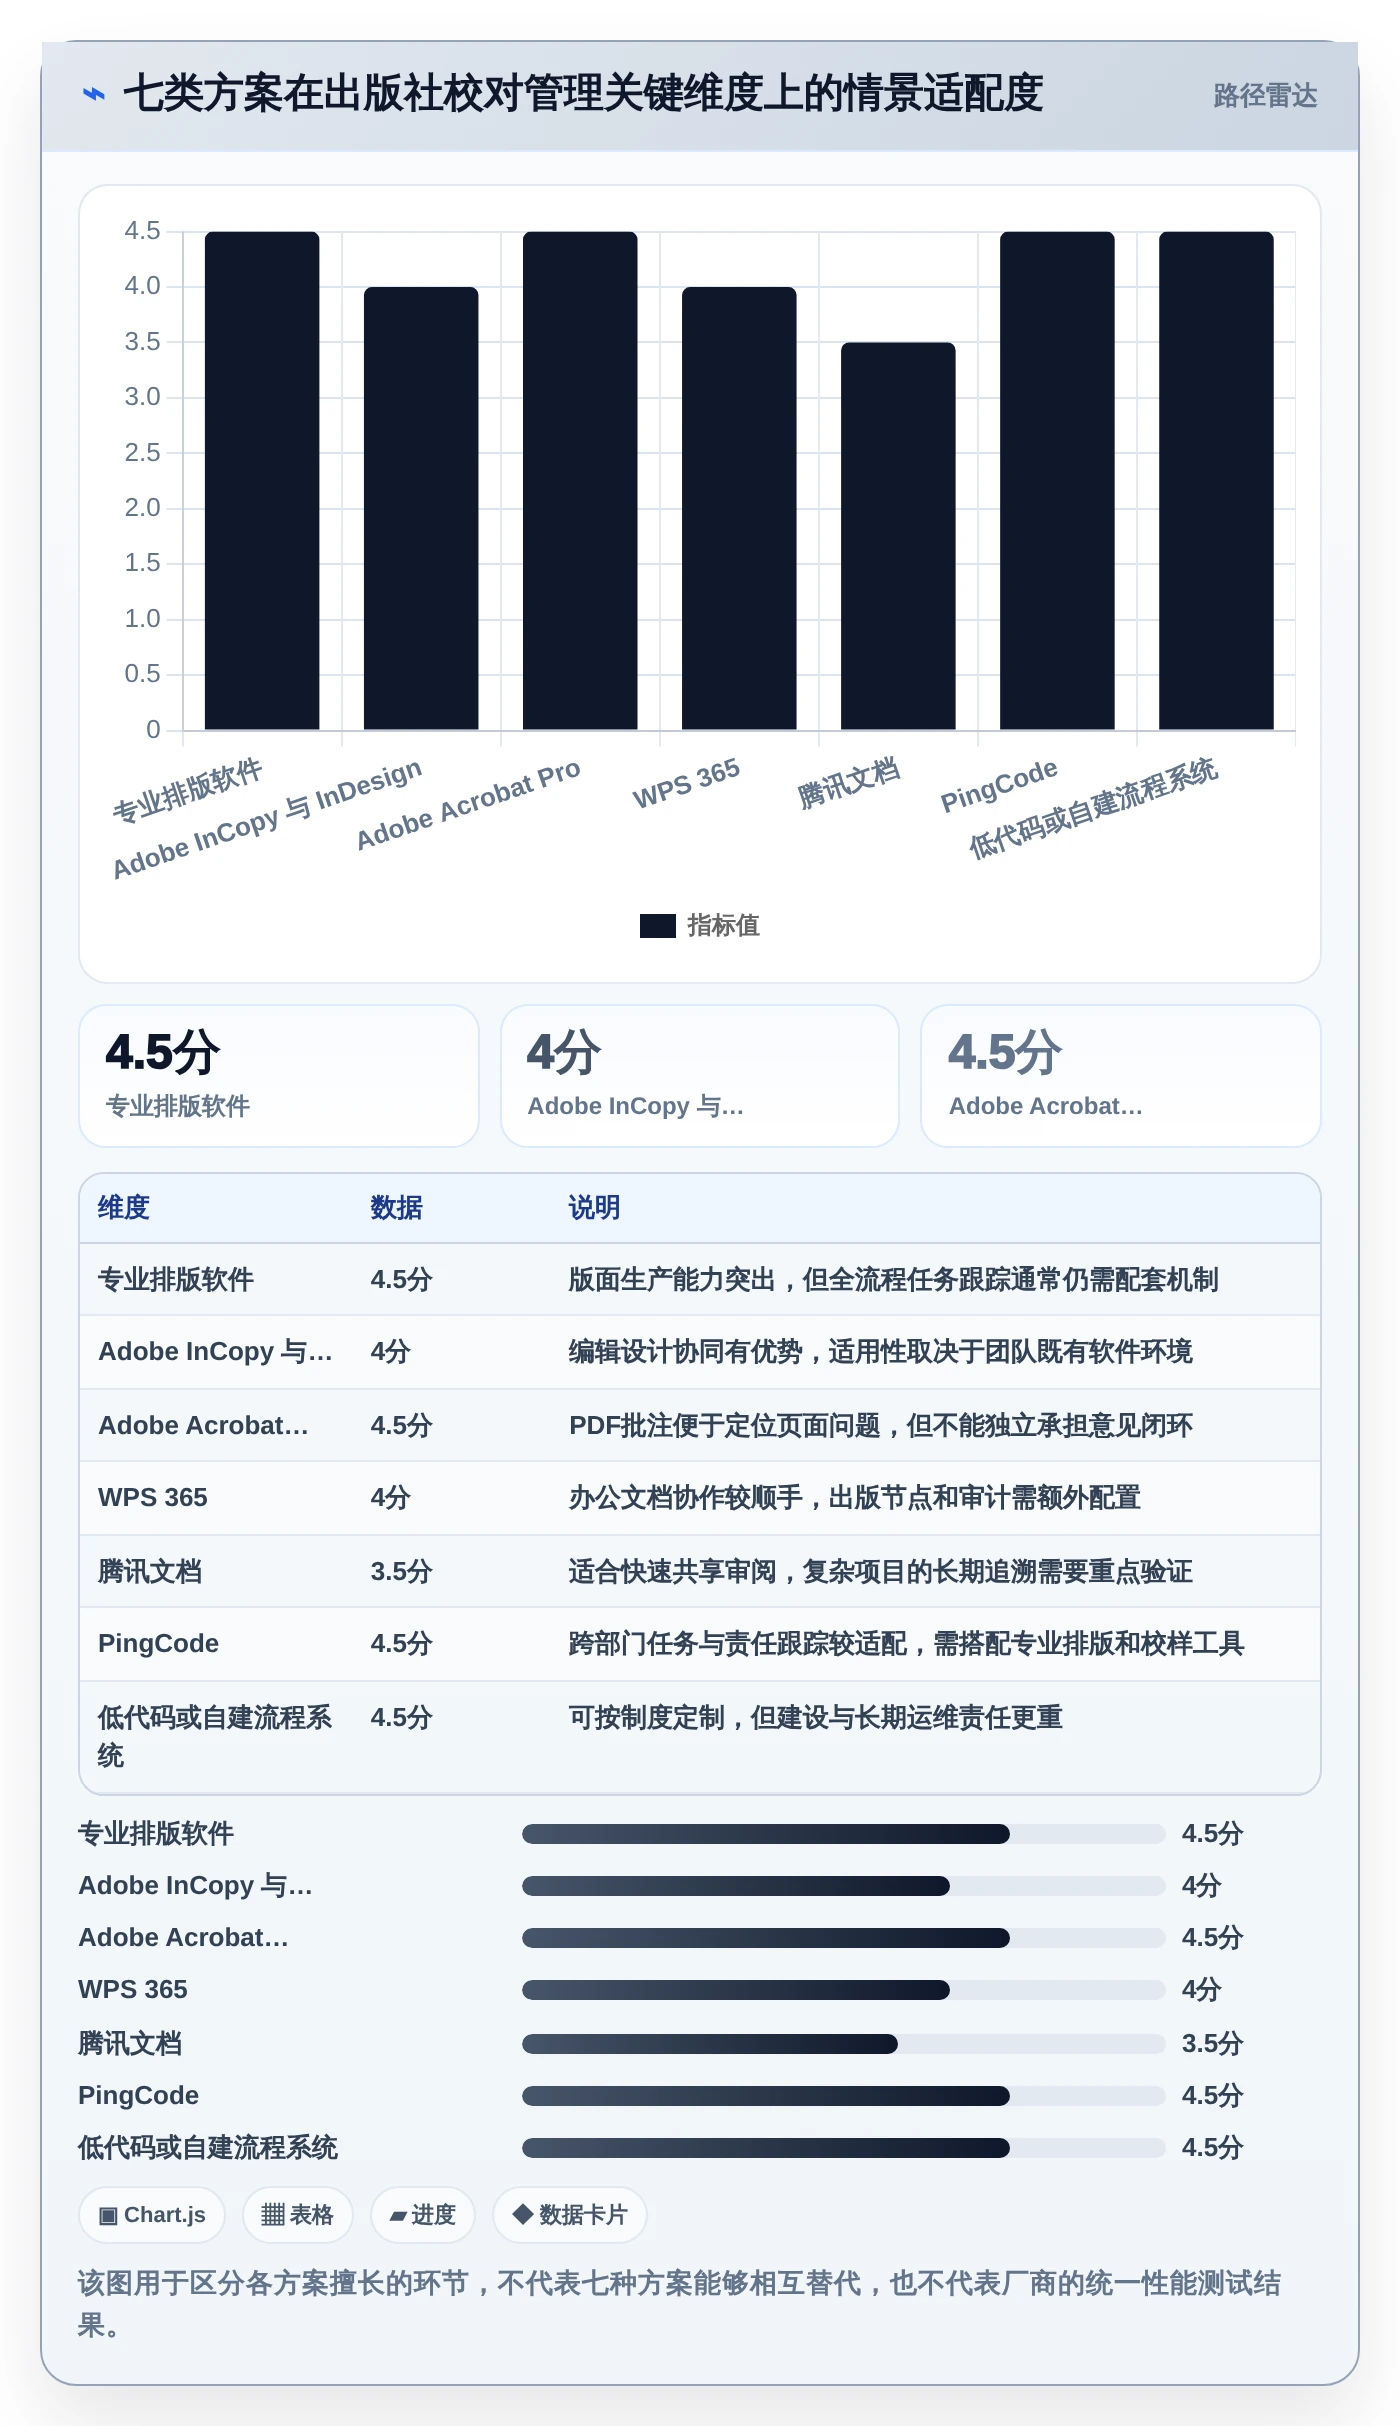Image resolution: width=1400 pixels, height=2426 pixels.
Task: Click the 维度 column header
Action: pyautogui.click(x=124, y=1208)
